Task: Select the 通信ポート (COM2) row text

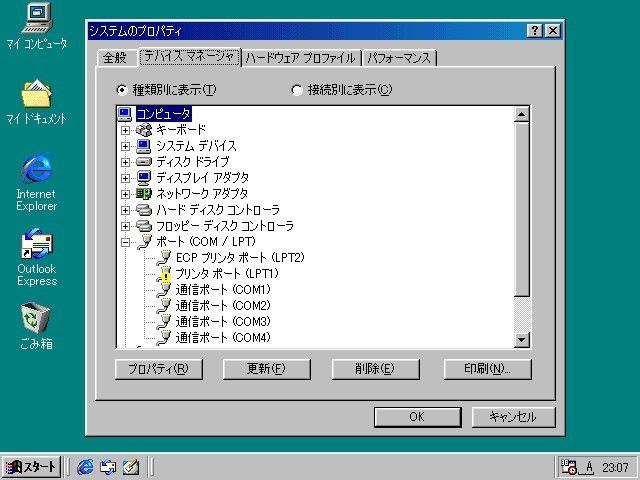Action: point(223,306)
